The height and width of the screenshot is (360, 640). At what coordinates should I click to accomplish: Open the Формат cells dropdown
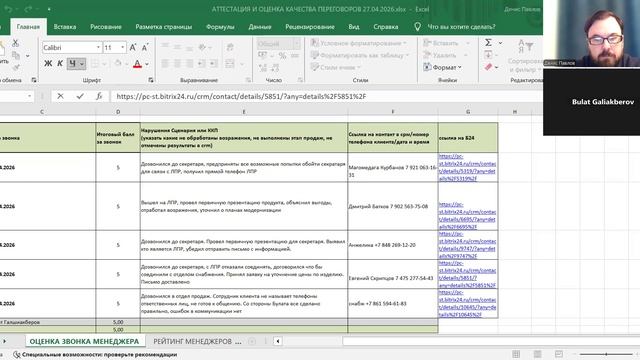click(443, 67)
